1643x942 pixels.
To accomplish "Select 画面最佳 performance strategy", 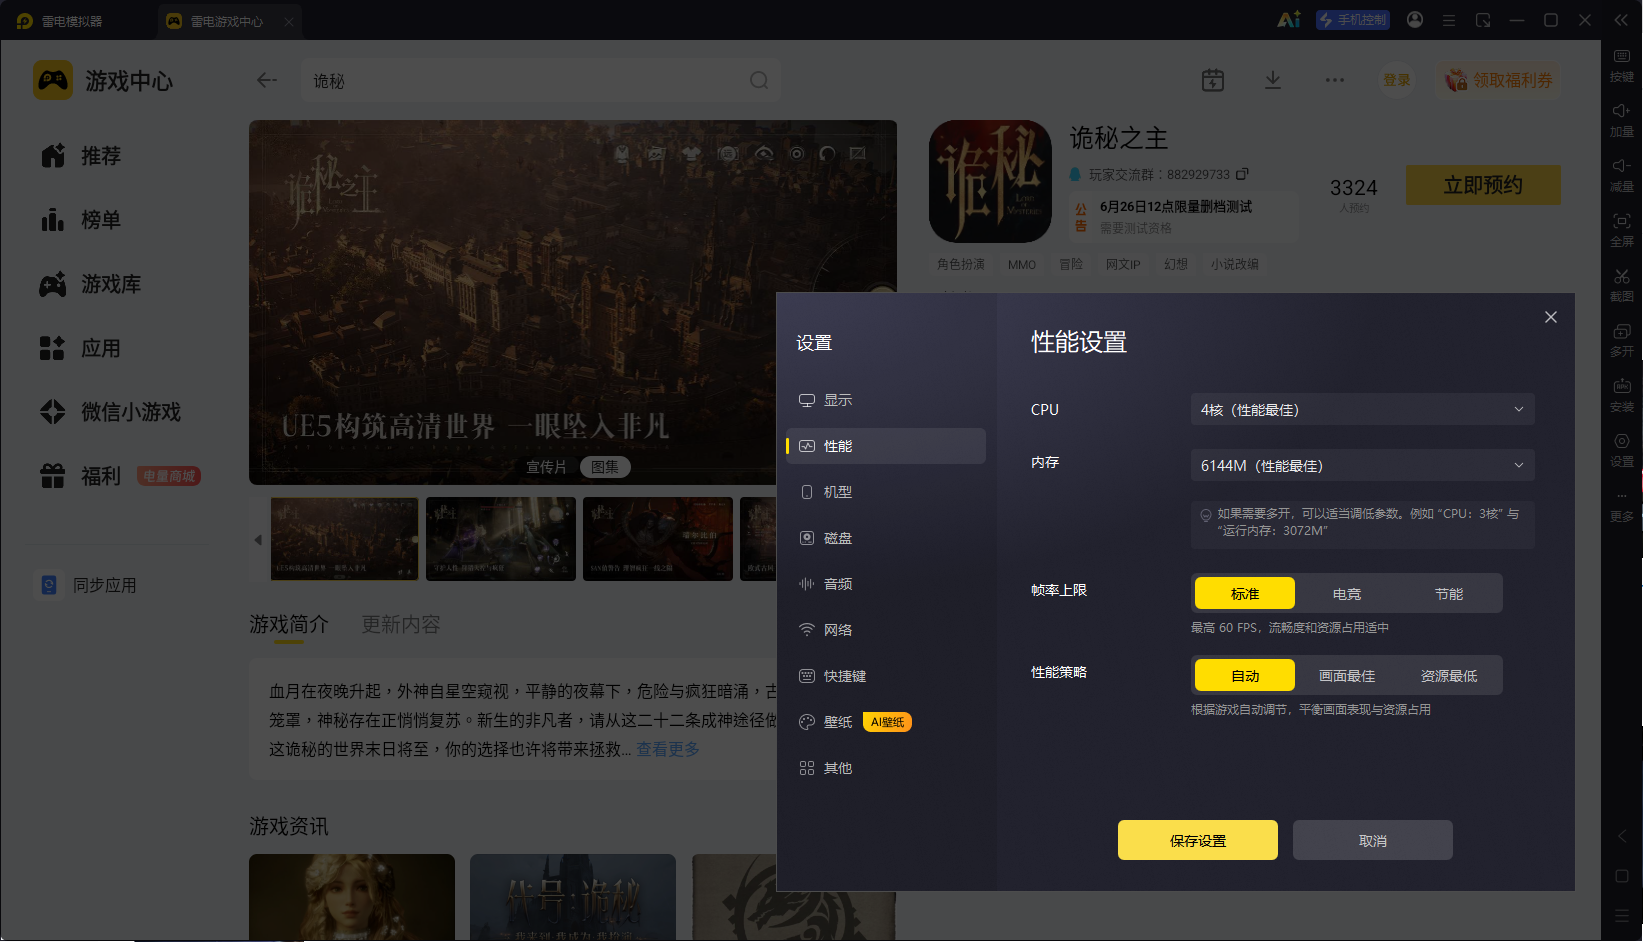I will coord(1347,676).
